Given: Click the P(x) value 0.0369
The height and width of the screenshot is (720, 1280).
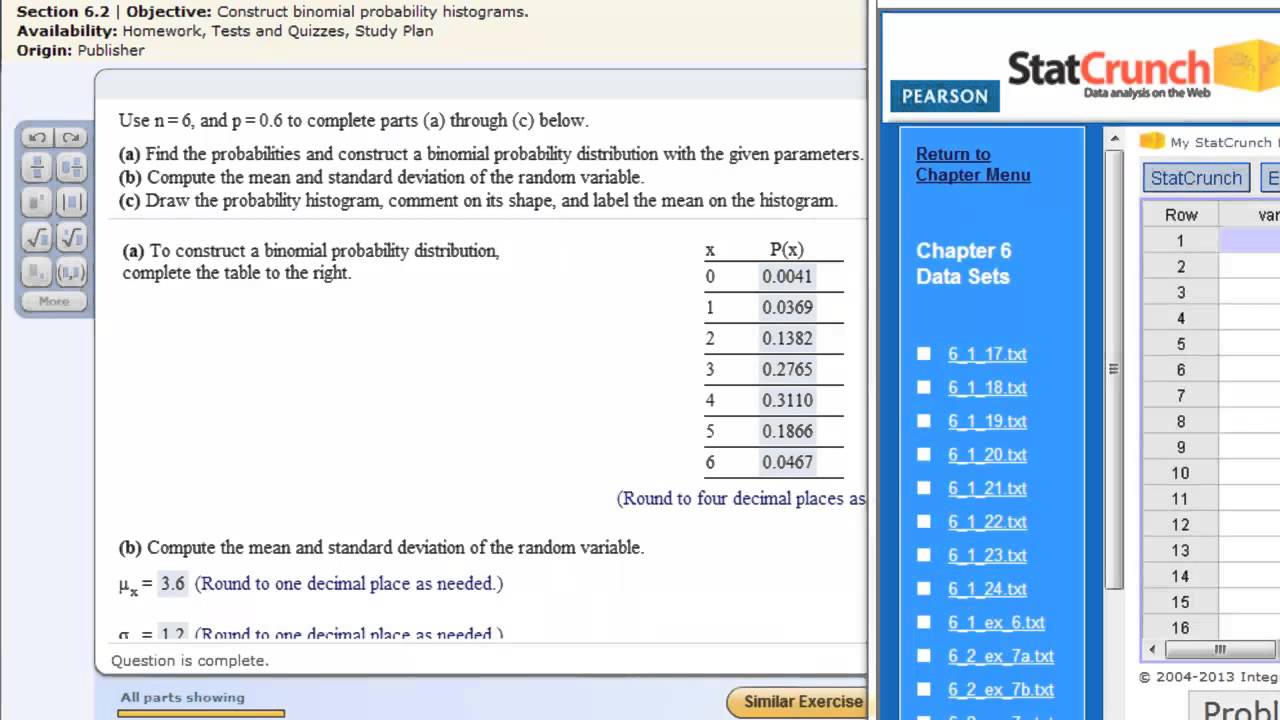Looking at the screenshot, I should click(x=787, y=307).
